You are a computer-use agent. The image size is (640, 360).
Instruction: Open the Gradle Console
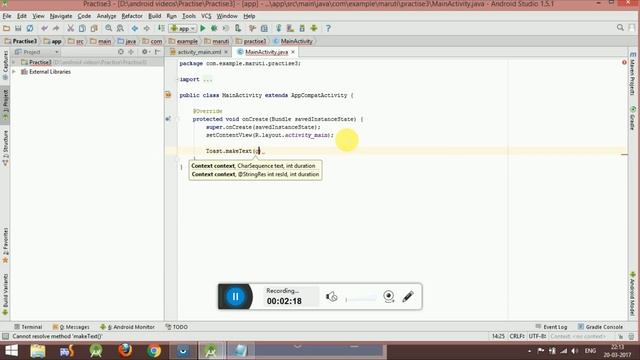600,327
